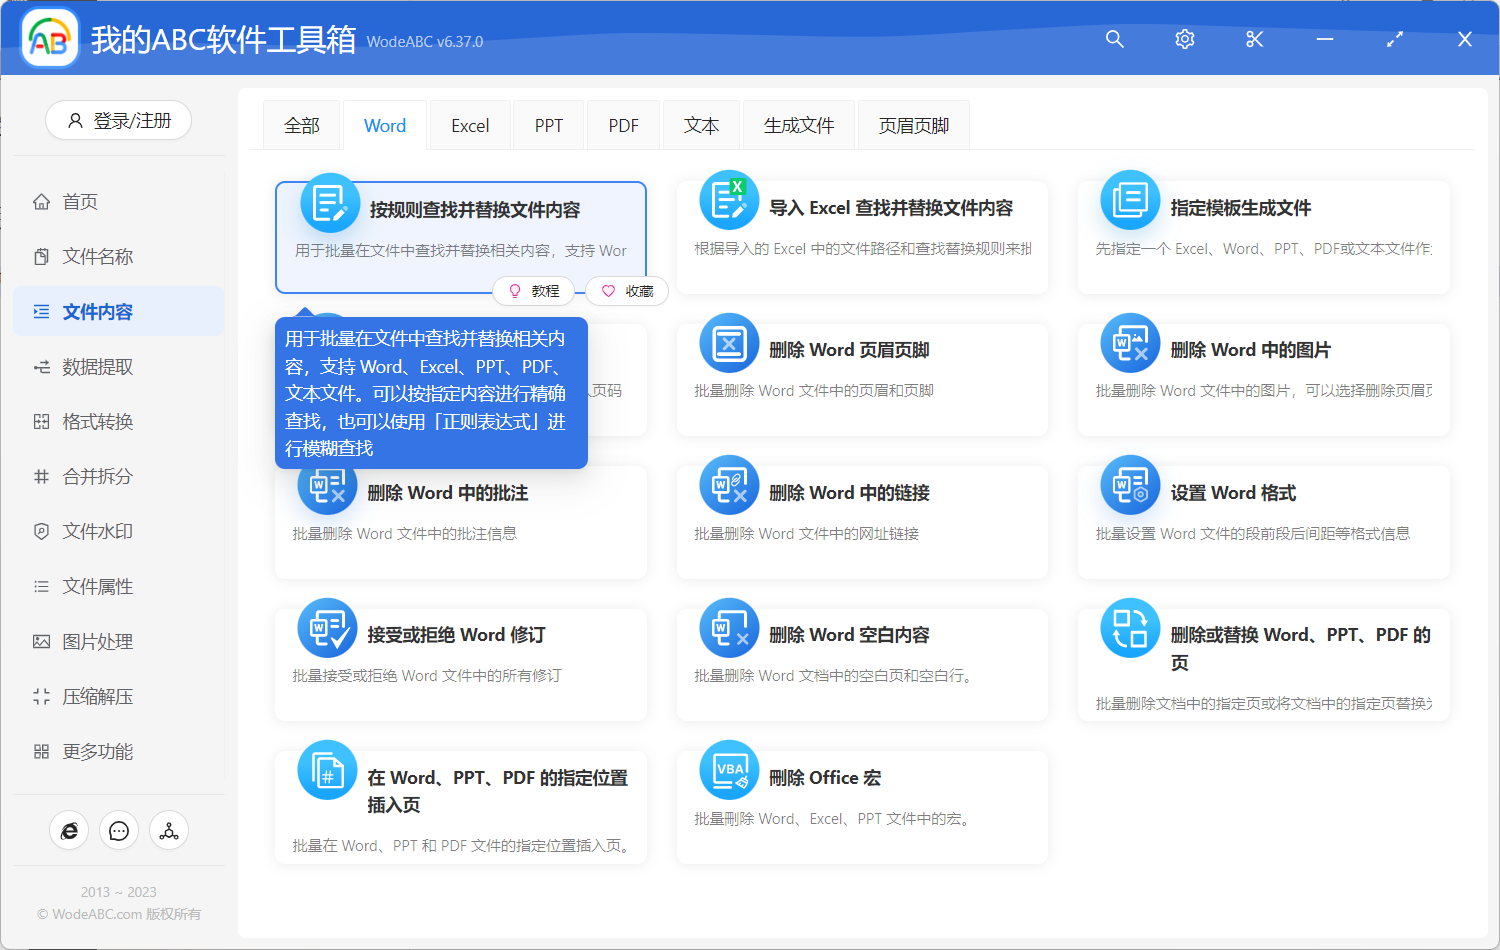Toggle 收藏 to favorite the replace tool

coord(626,291)
